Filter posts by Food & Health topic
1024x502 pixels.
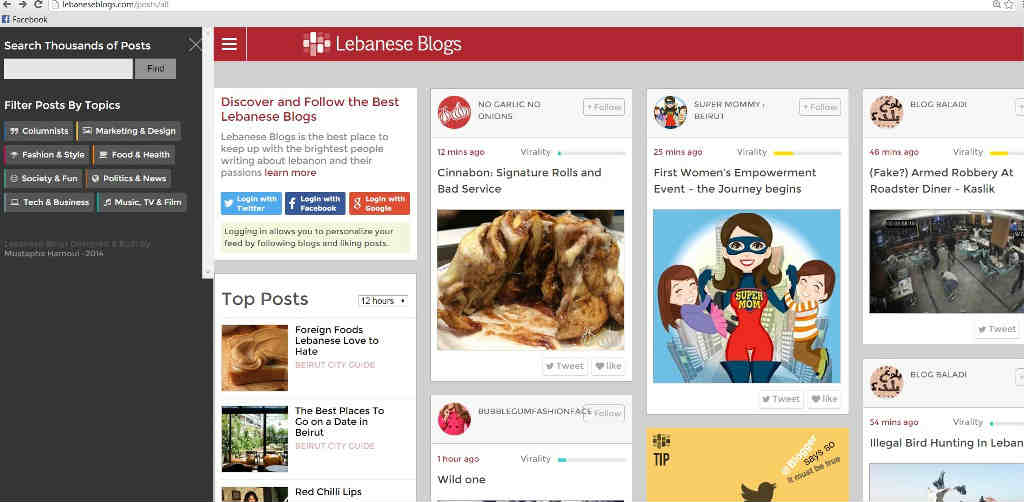coord(134,155)
